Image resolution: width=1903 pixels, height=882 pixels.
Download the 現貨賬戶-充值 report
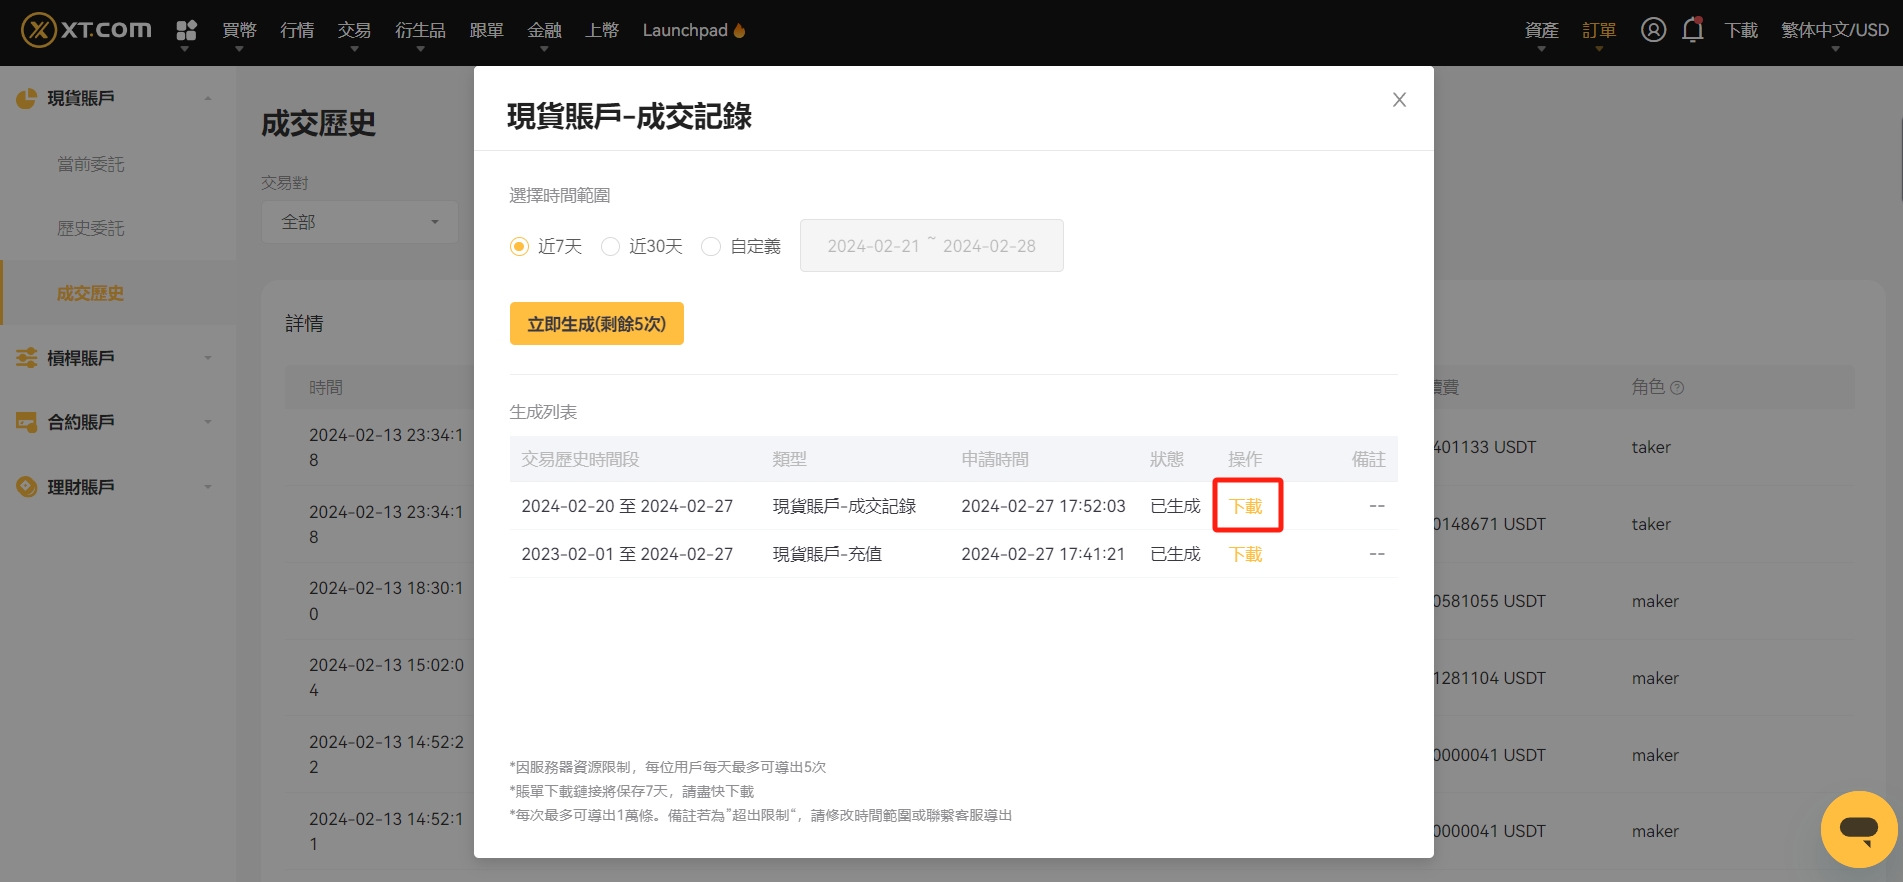pyautogui.click(x=1246, y=554)
